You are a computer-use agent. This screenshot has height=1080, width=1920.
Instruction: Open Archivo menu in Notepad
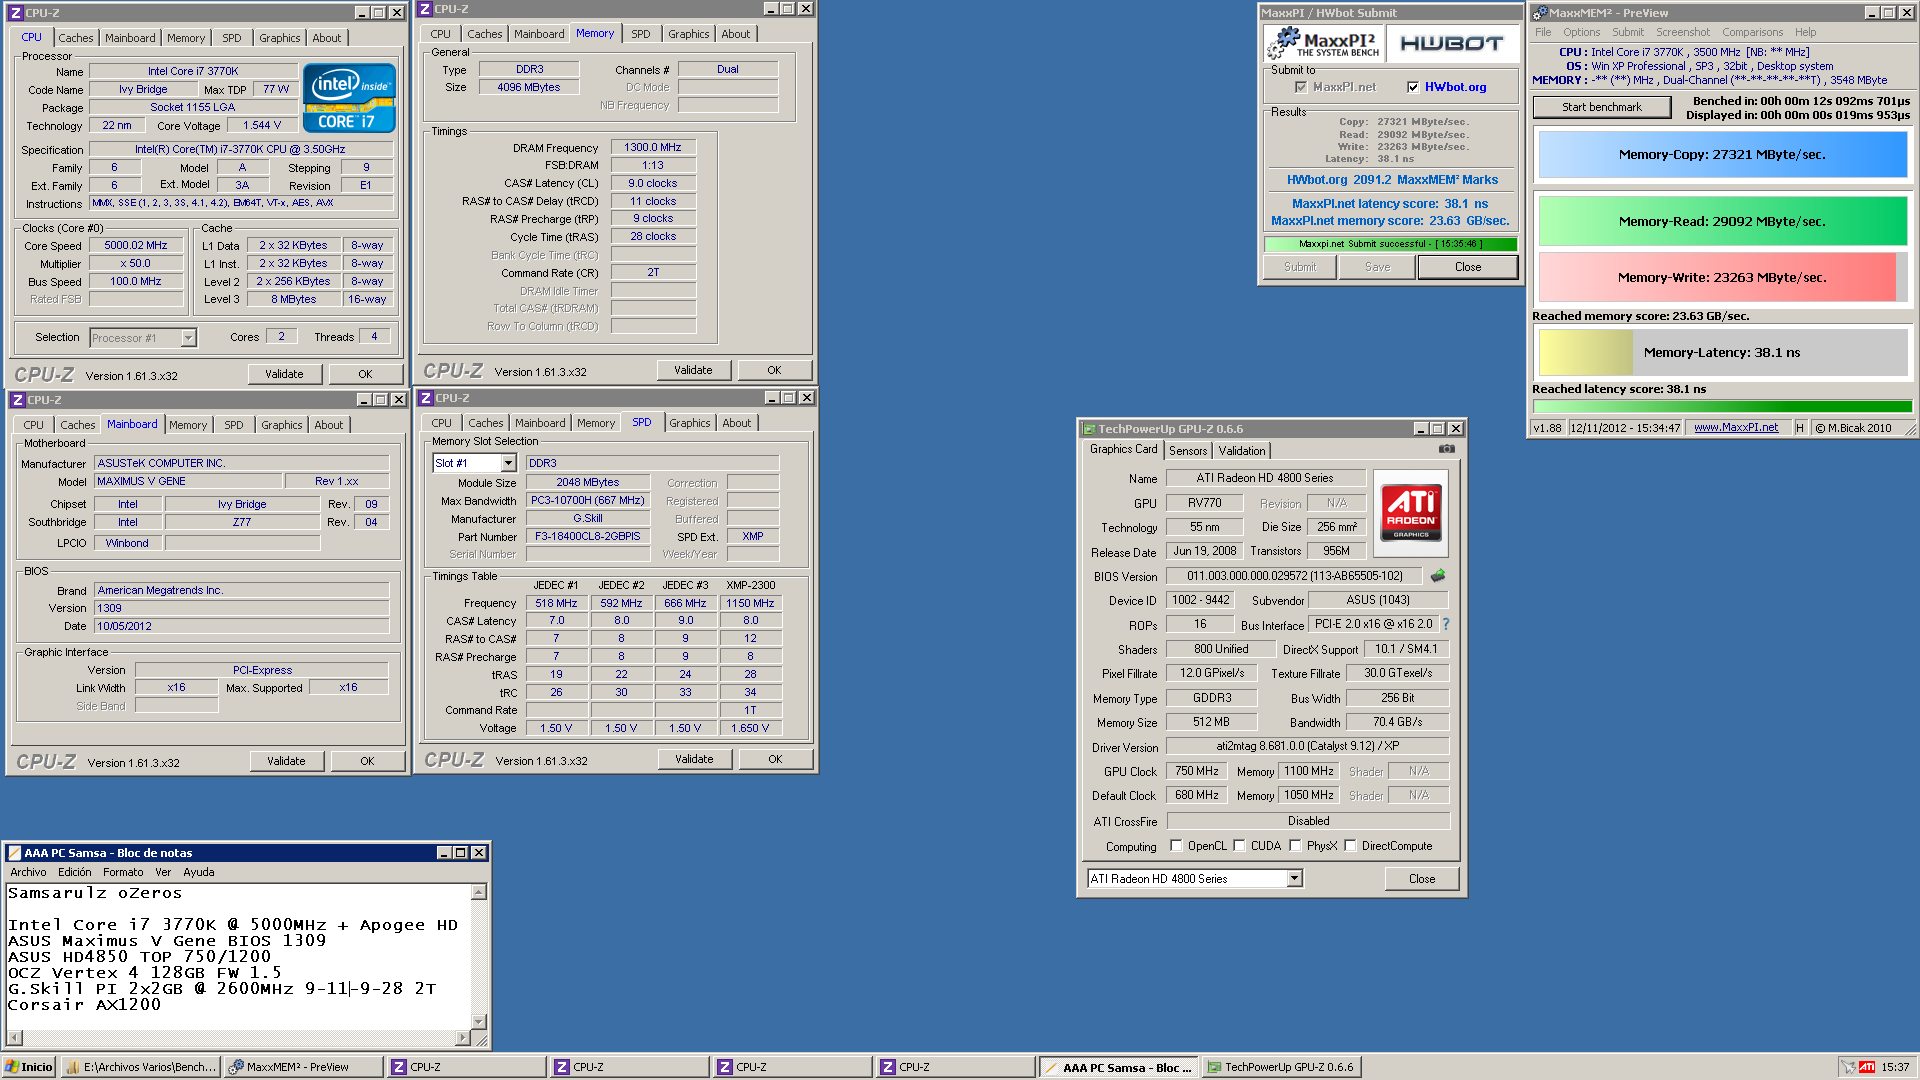tap(28, 872)
